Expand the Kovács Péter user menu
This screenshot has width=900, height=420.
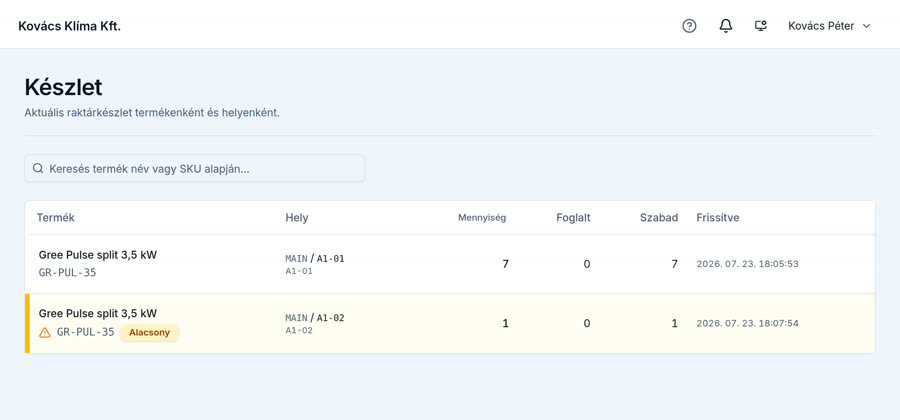(829, 26)
